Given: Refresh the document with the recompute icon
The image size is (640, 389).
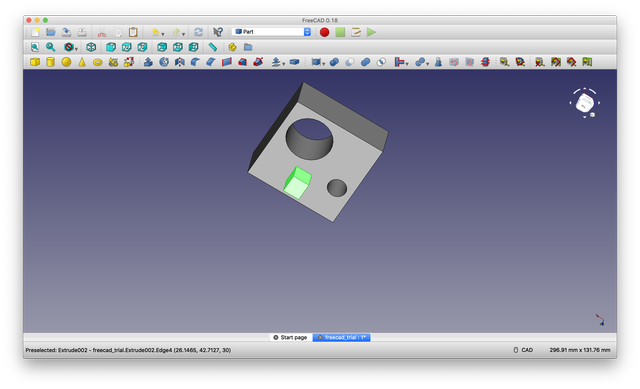Looking at the screenshot, I should pyautogui.click(x=198, y=32).
